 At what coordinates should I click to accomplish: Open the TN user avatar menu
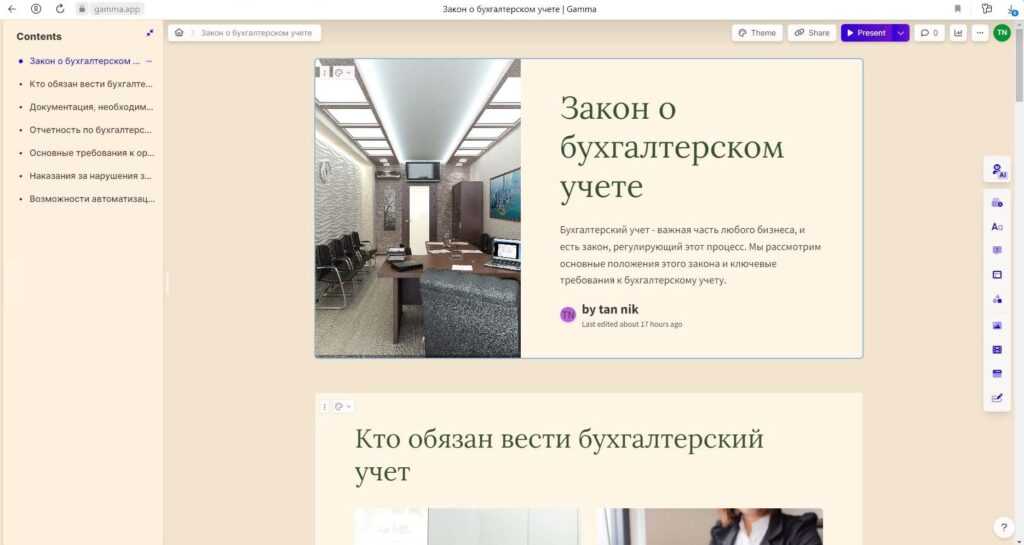tap(1002, 33)
